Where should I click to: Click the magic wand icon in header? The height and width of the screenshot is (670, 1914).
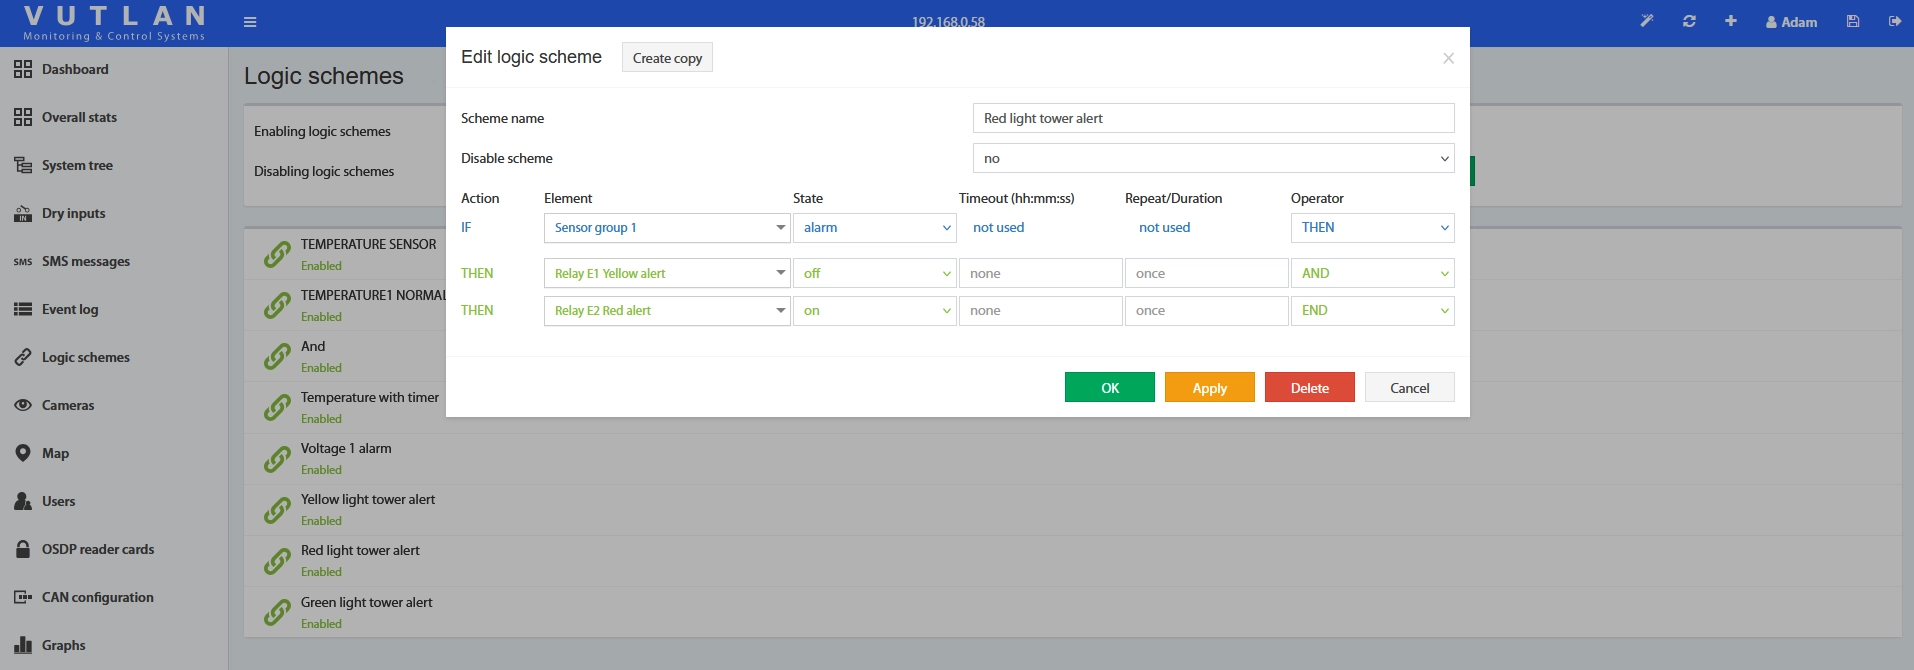point(1647,21)
